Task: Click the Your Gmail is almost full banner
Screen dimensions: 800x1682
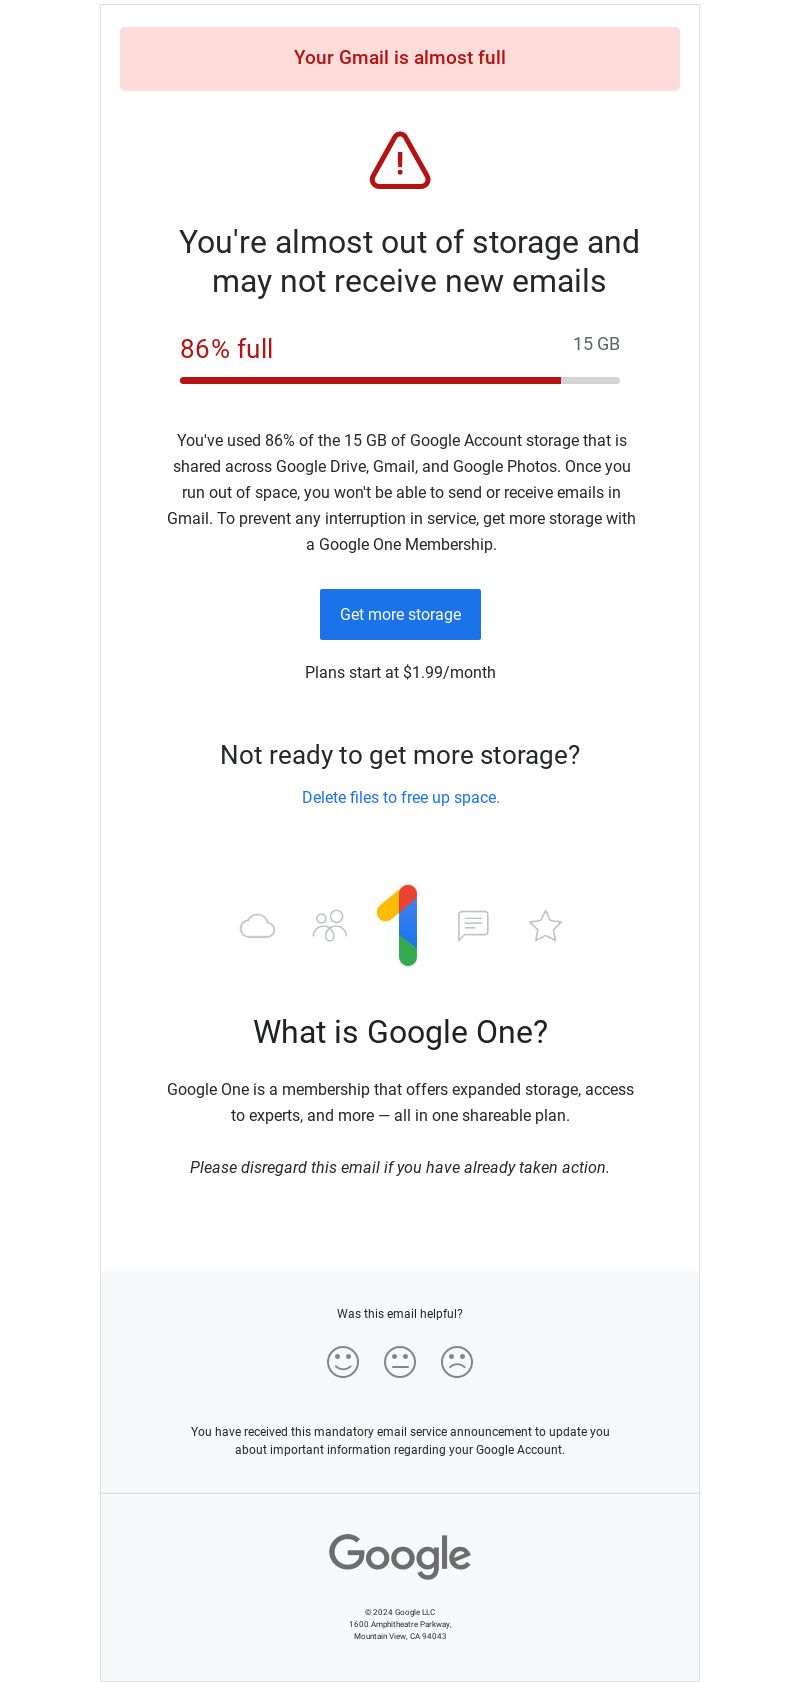Action: tap(400, 58)
